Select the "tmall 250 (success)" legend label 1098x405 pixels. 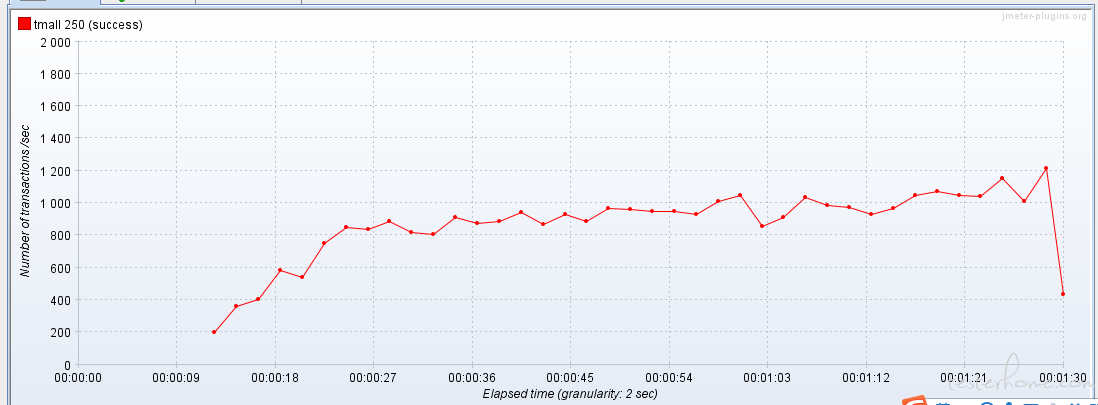pyautogui.click(x=88, y=24)
